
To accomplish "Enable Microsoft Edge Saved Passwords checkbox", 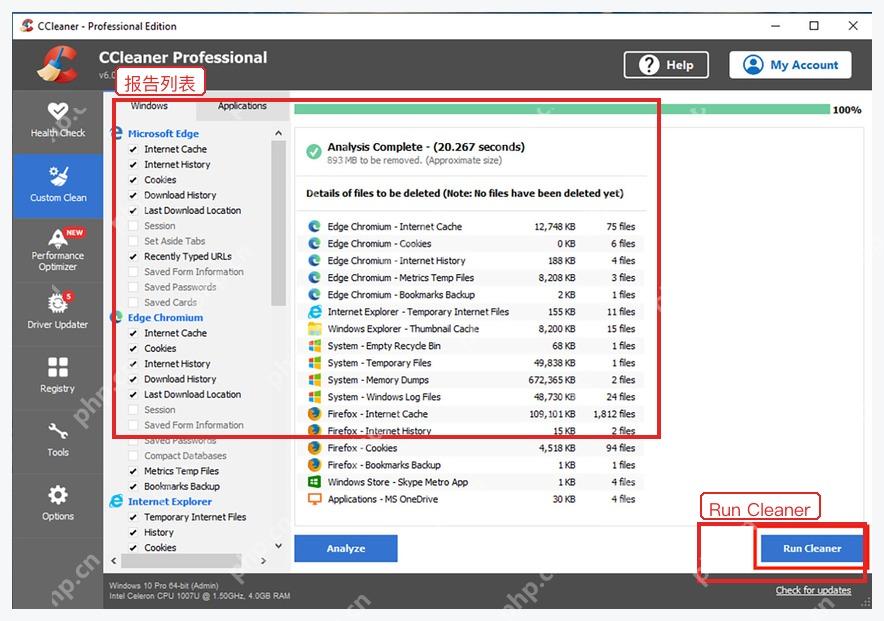I will coord(133,287).
